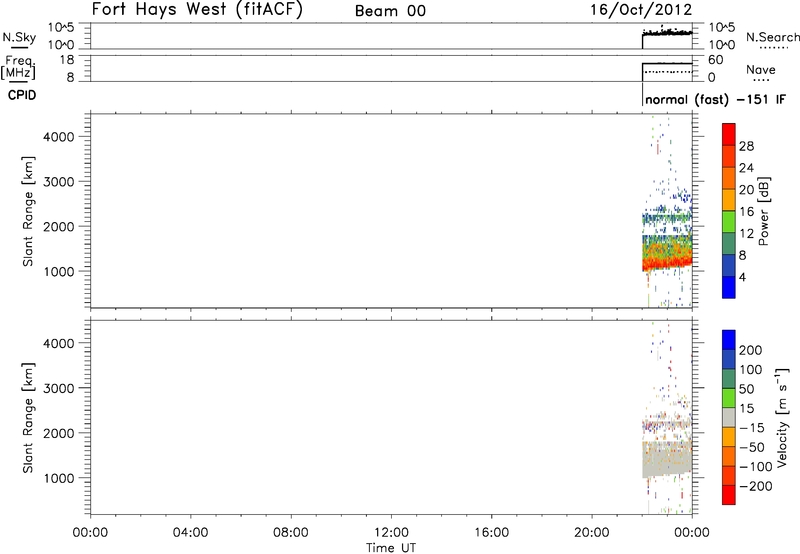The image size is (800, 554).
Task: Select left '10^5' noise axis label
Action: pos(61,27)
